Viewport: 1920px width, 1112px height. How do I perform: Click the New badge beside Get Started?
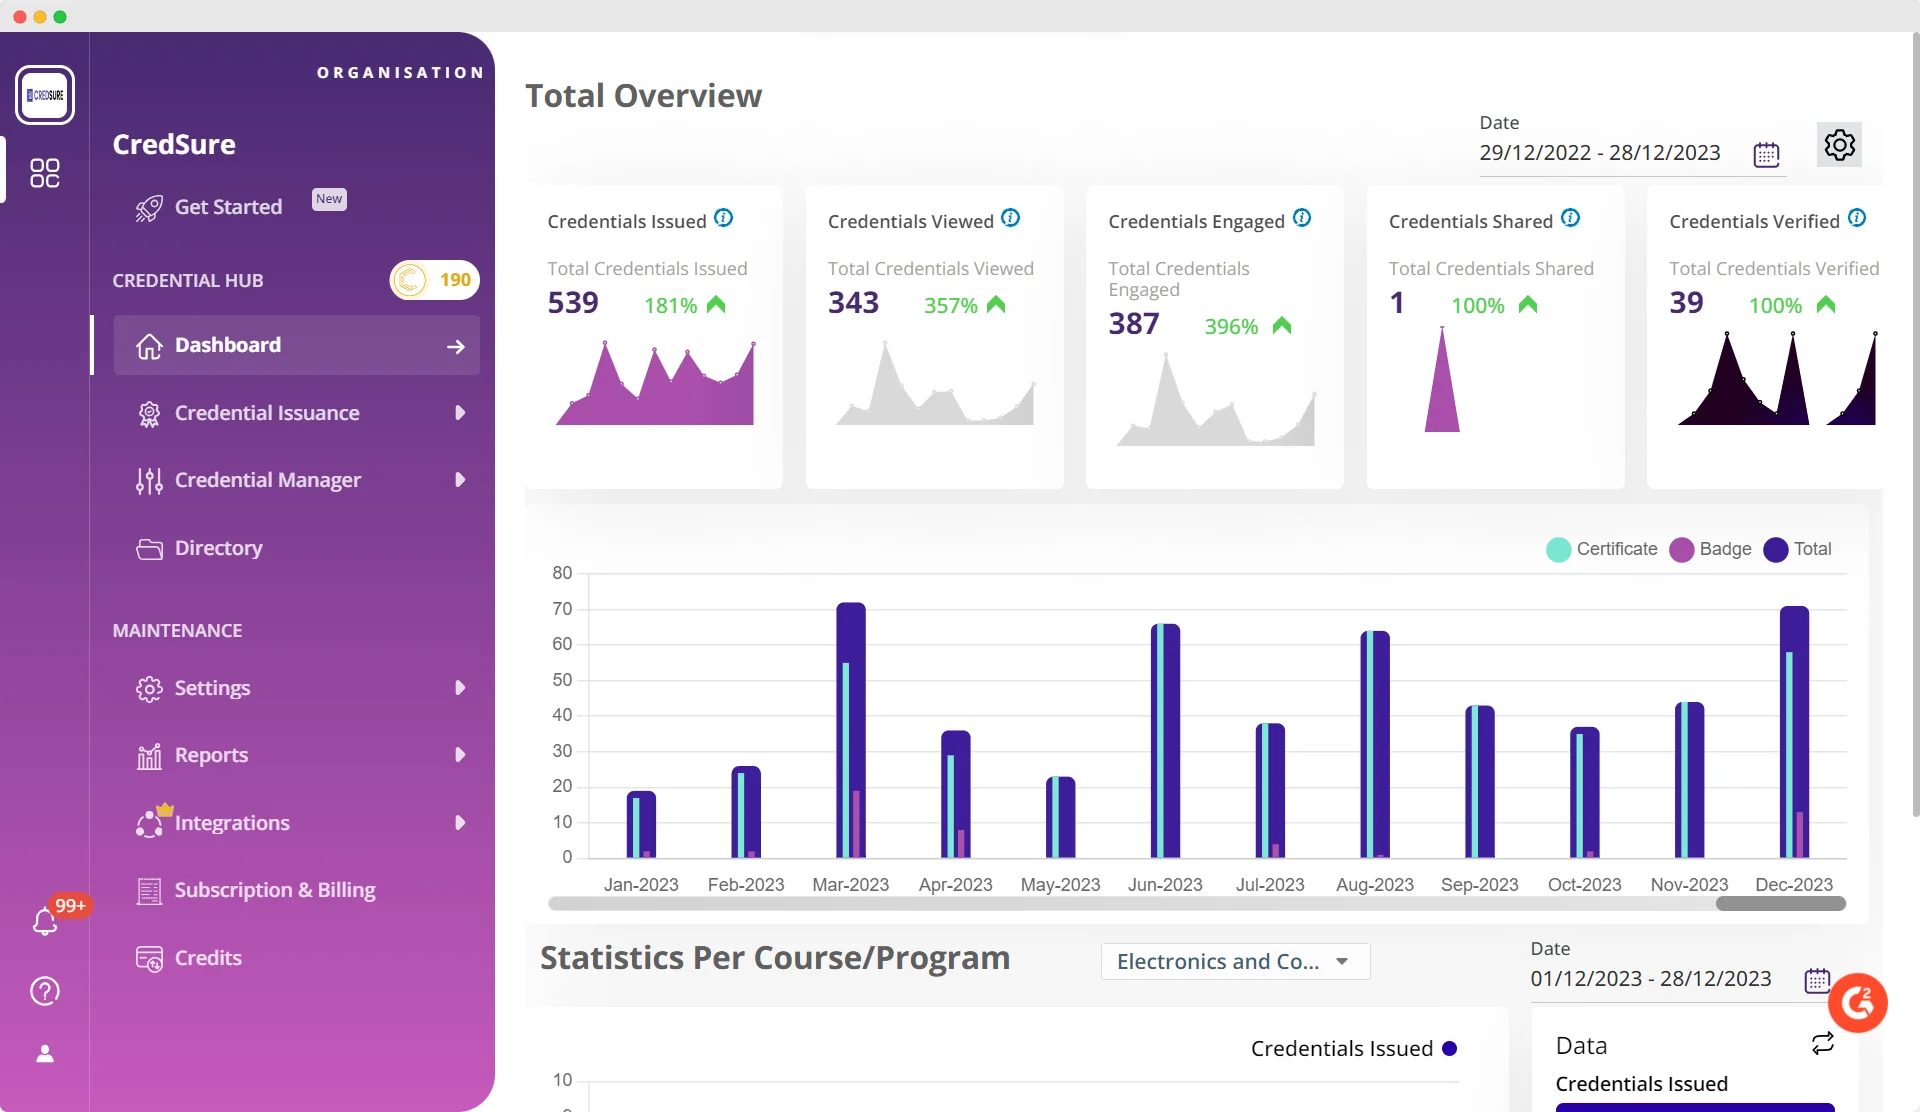click(x=329, y=199)
